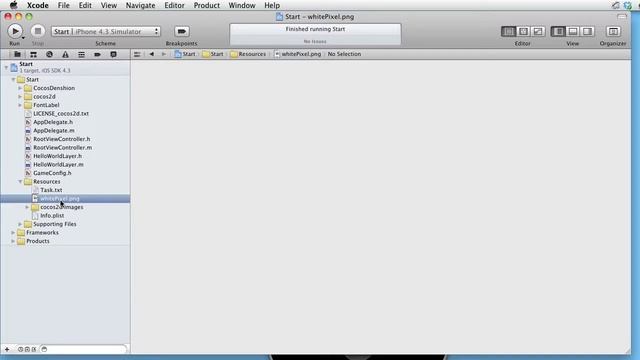Open the Editor menu
The image size is (640, 360).
[174, 5]
